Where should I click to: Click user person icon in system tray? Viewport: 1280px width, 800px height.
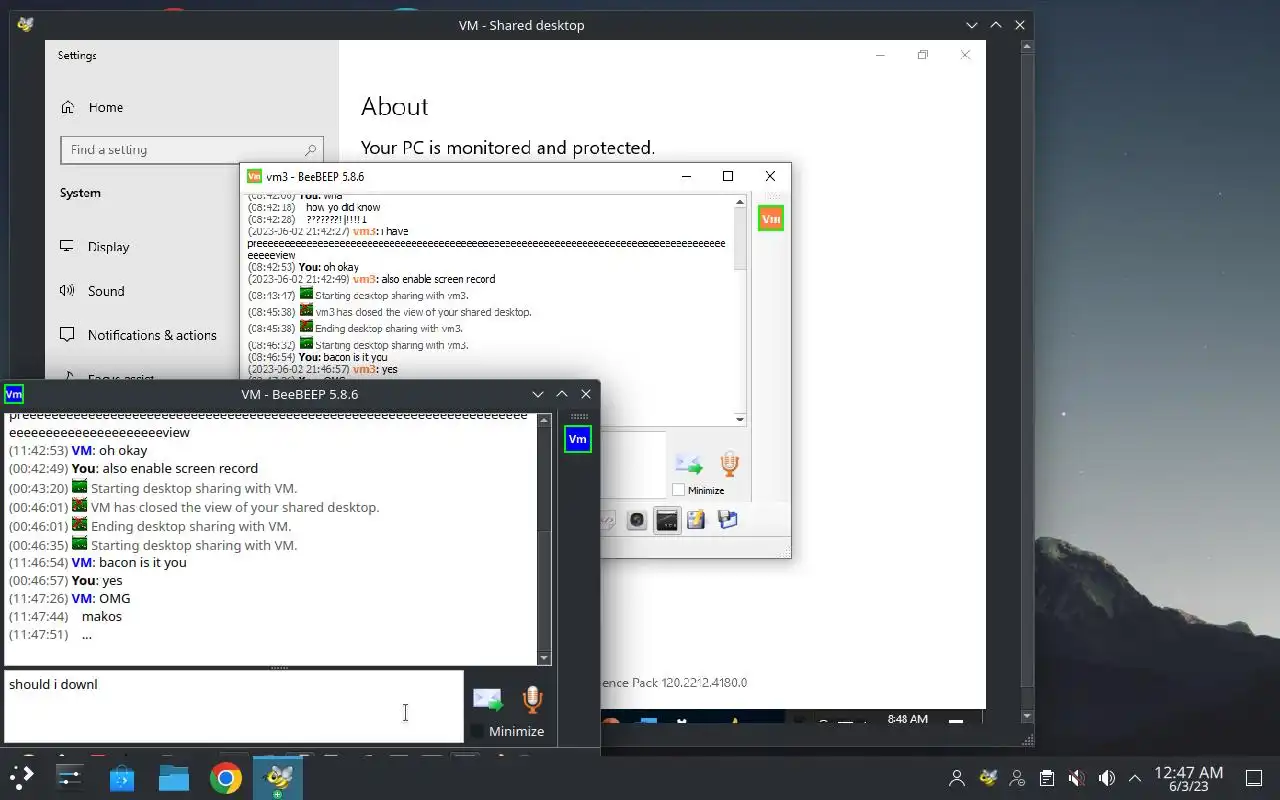pyautogui.click(x=957, y=778)
